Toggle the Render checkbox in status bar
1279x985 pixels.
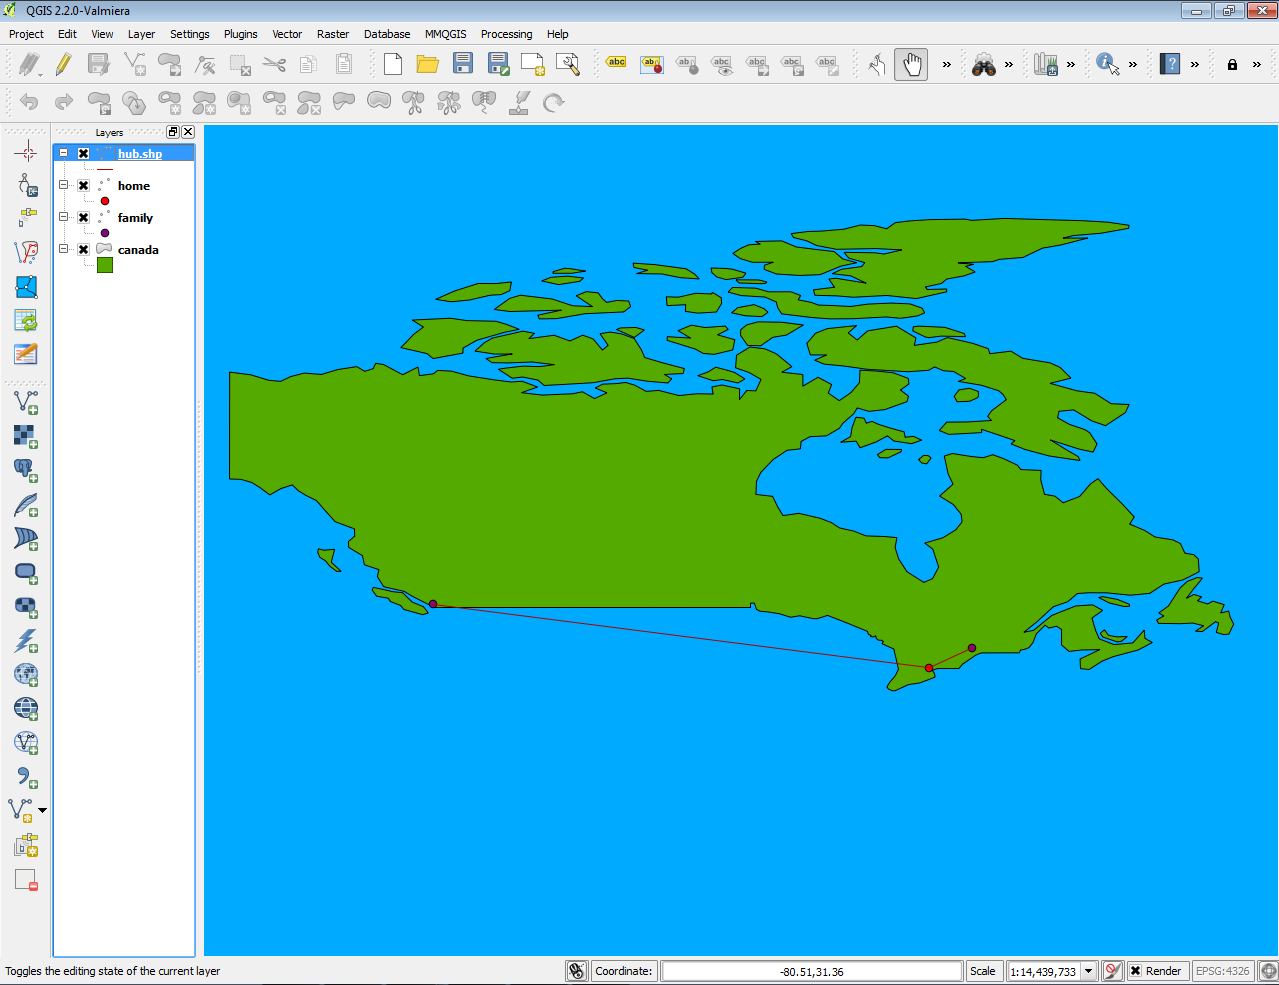(x=1136, y=971)
